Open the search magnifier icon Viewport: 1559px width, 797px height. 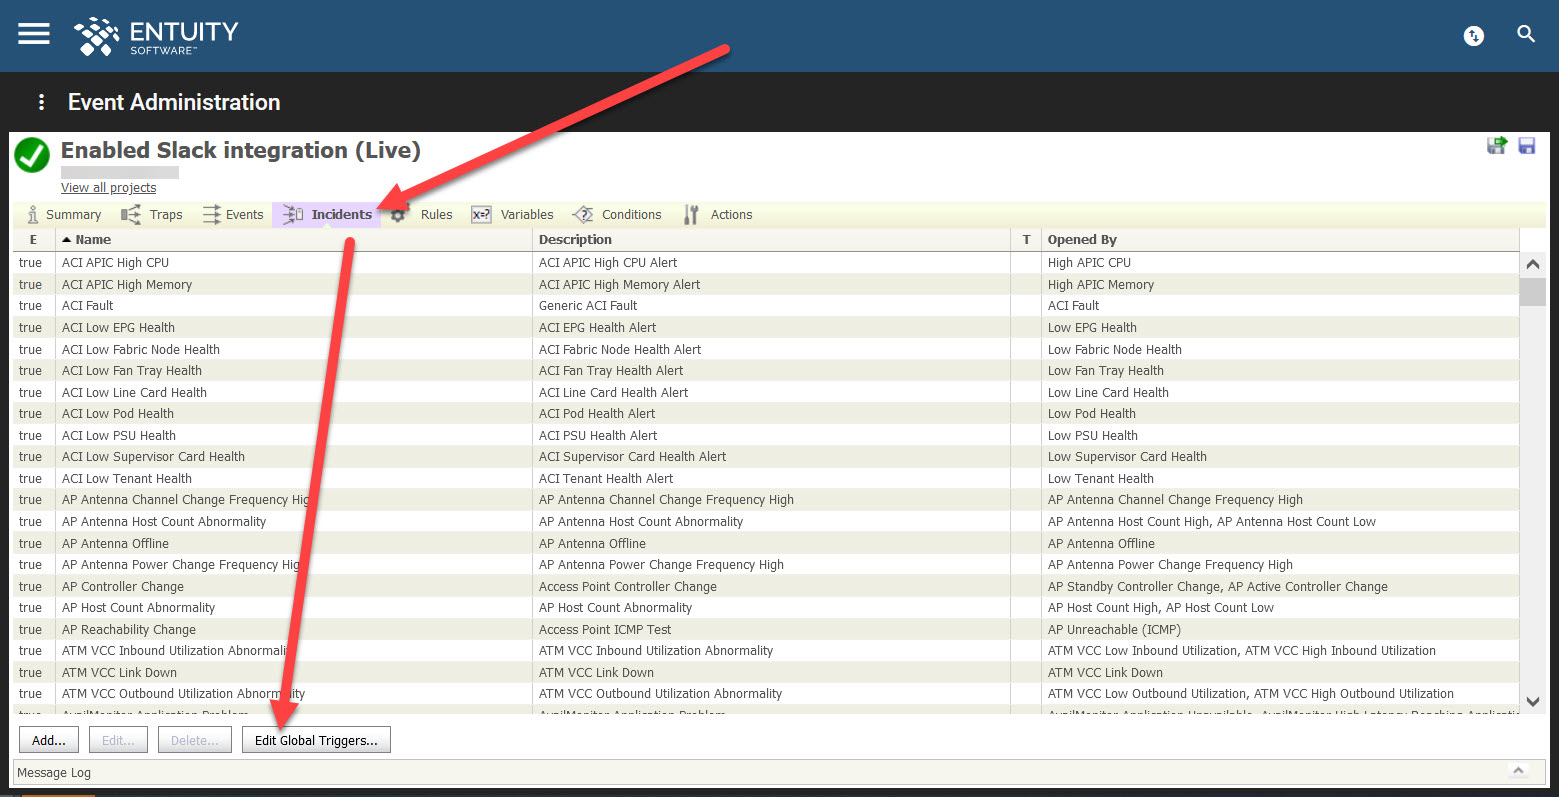point(1526,34)
